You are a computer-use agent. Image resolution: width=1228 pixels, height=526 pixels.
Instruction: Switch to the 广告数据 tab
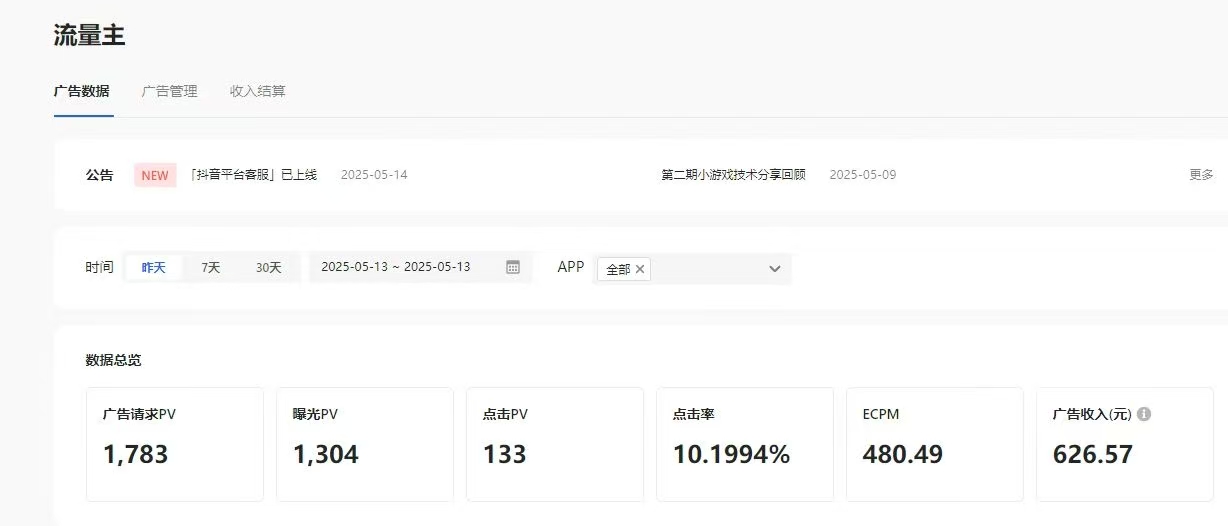[x=82, y=91]
